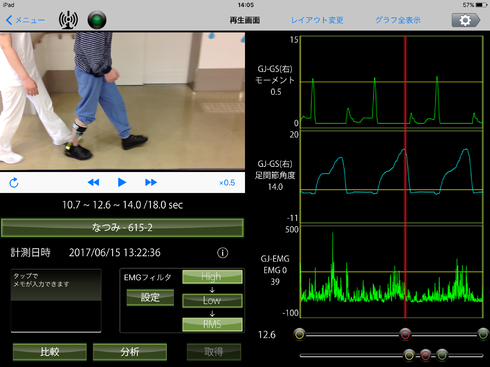Screen dimensions: 490x367
Task: Tap the 計測日時 label
Action: click(30, 253)
